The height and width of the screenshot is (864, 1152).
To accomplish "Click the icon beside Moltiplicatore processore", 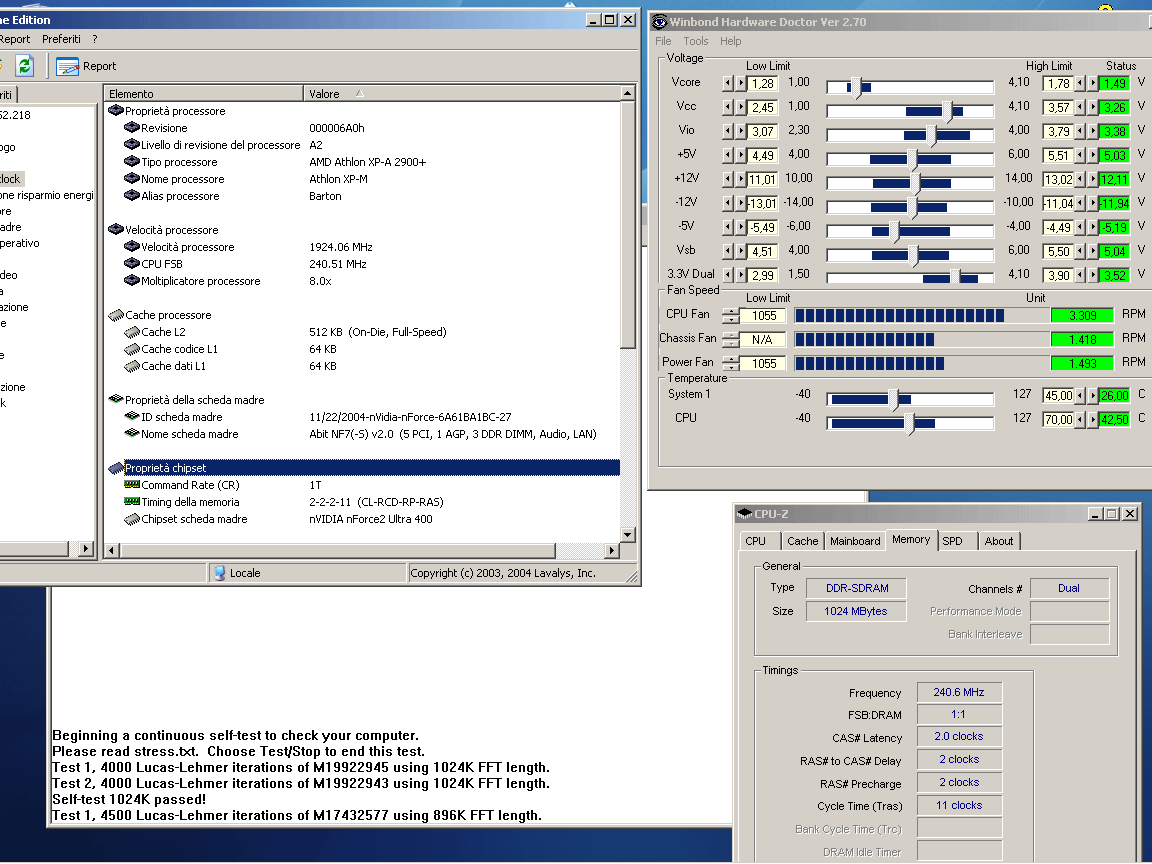I will [132, 281].
